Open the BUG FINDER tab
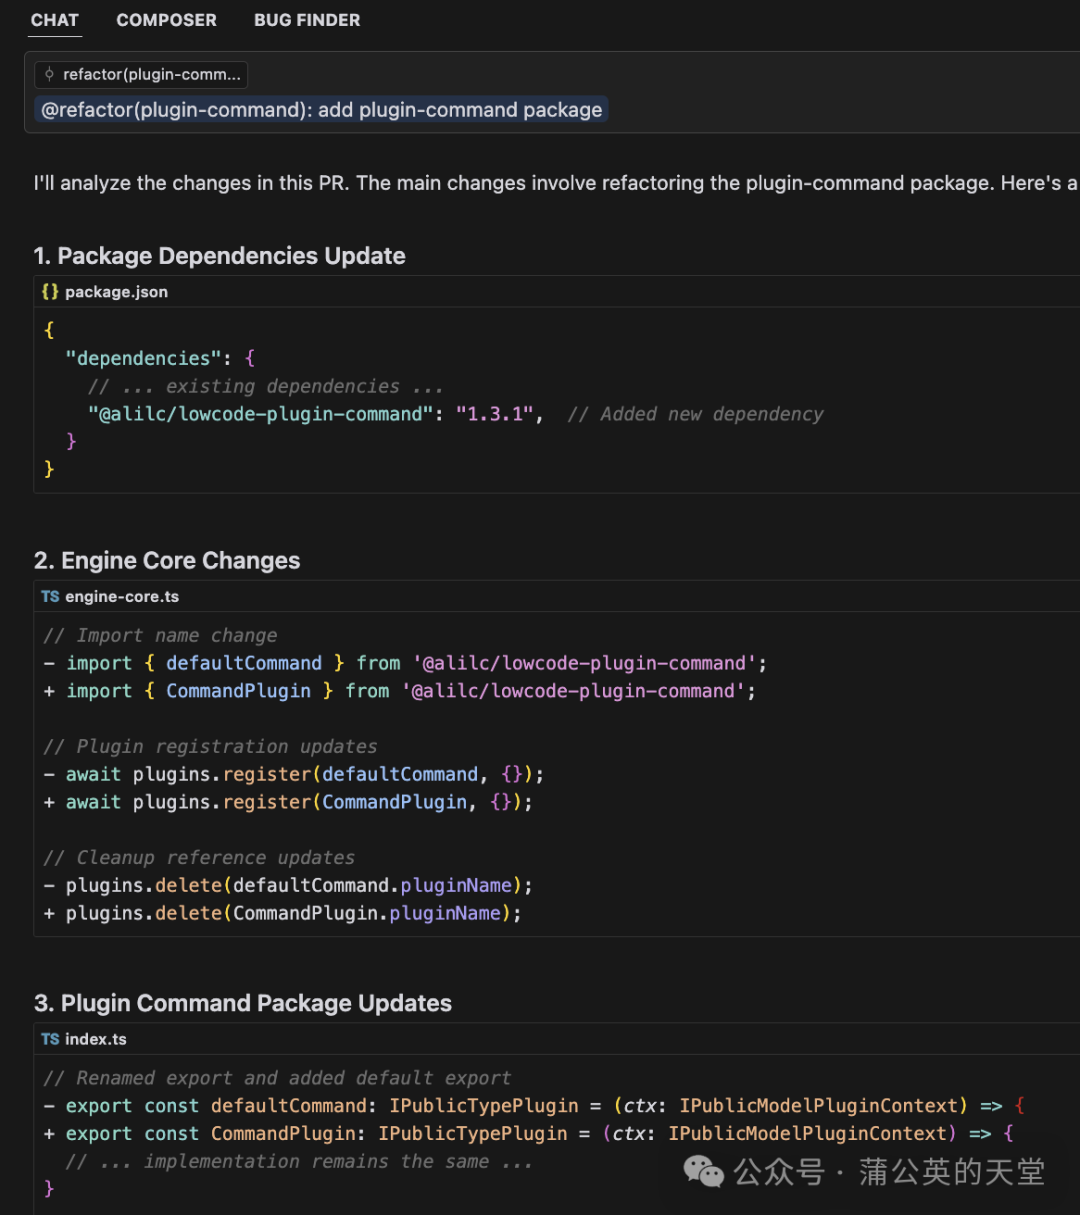The height and width of the screenshot is (1215, 1080). click(307, 20)
